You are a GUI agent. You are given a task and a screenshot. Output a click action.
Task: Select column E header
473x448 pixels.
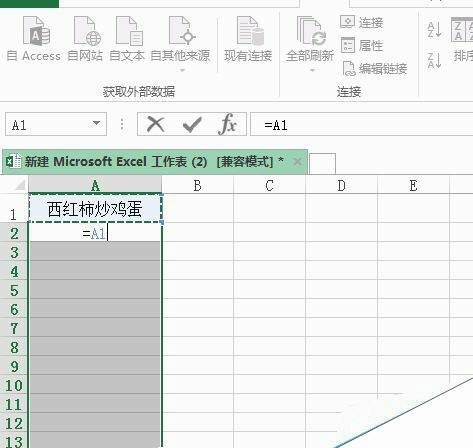413,185
